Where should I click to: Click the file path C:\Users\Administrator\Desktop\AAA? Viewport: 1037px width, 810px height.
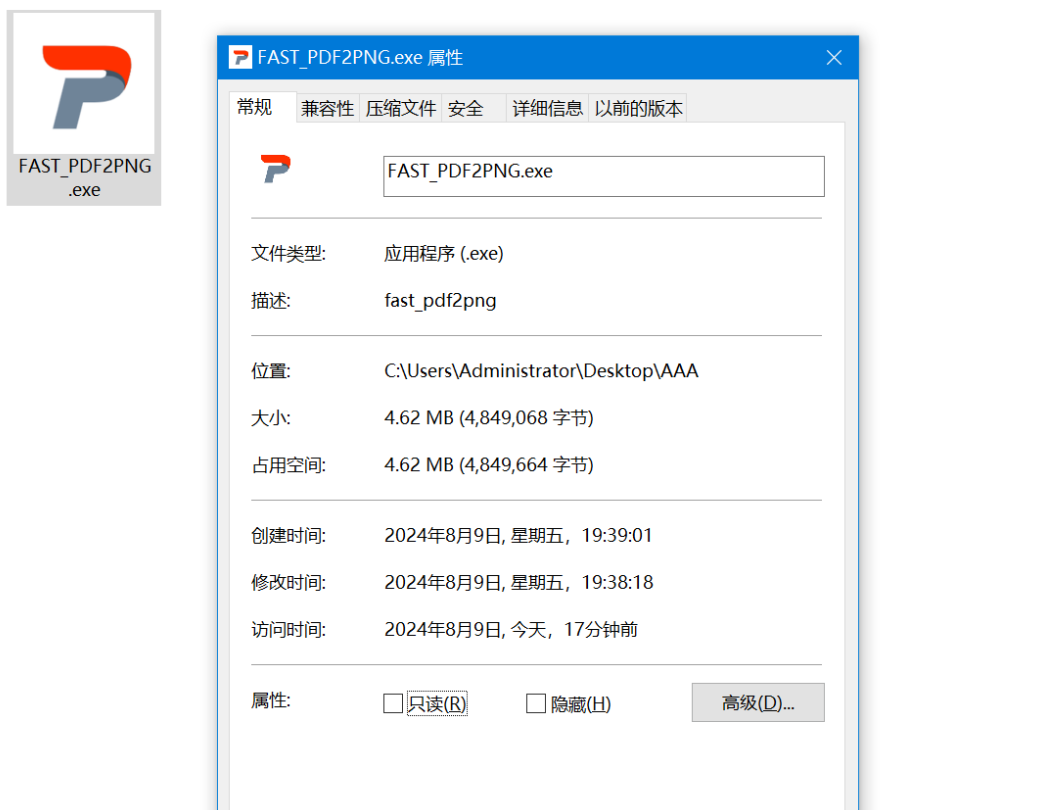coord(540,370)
